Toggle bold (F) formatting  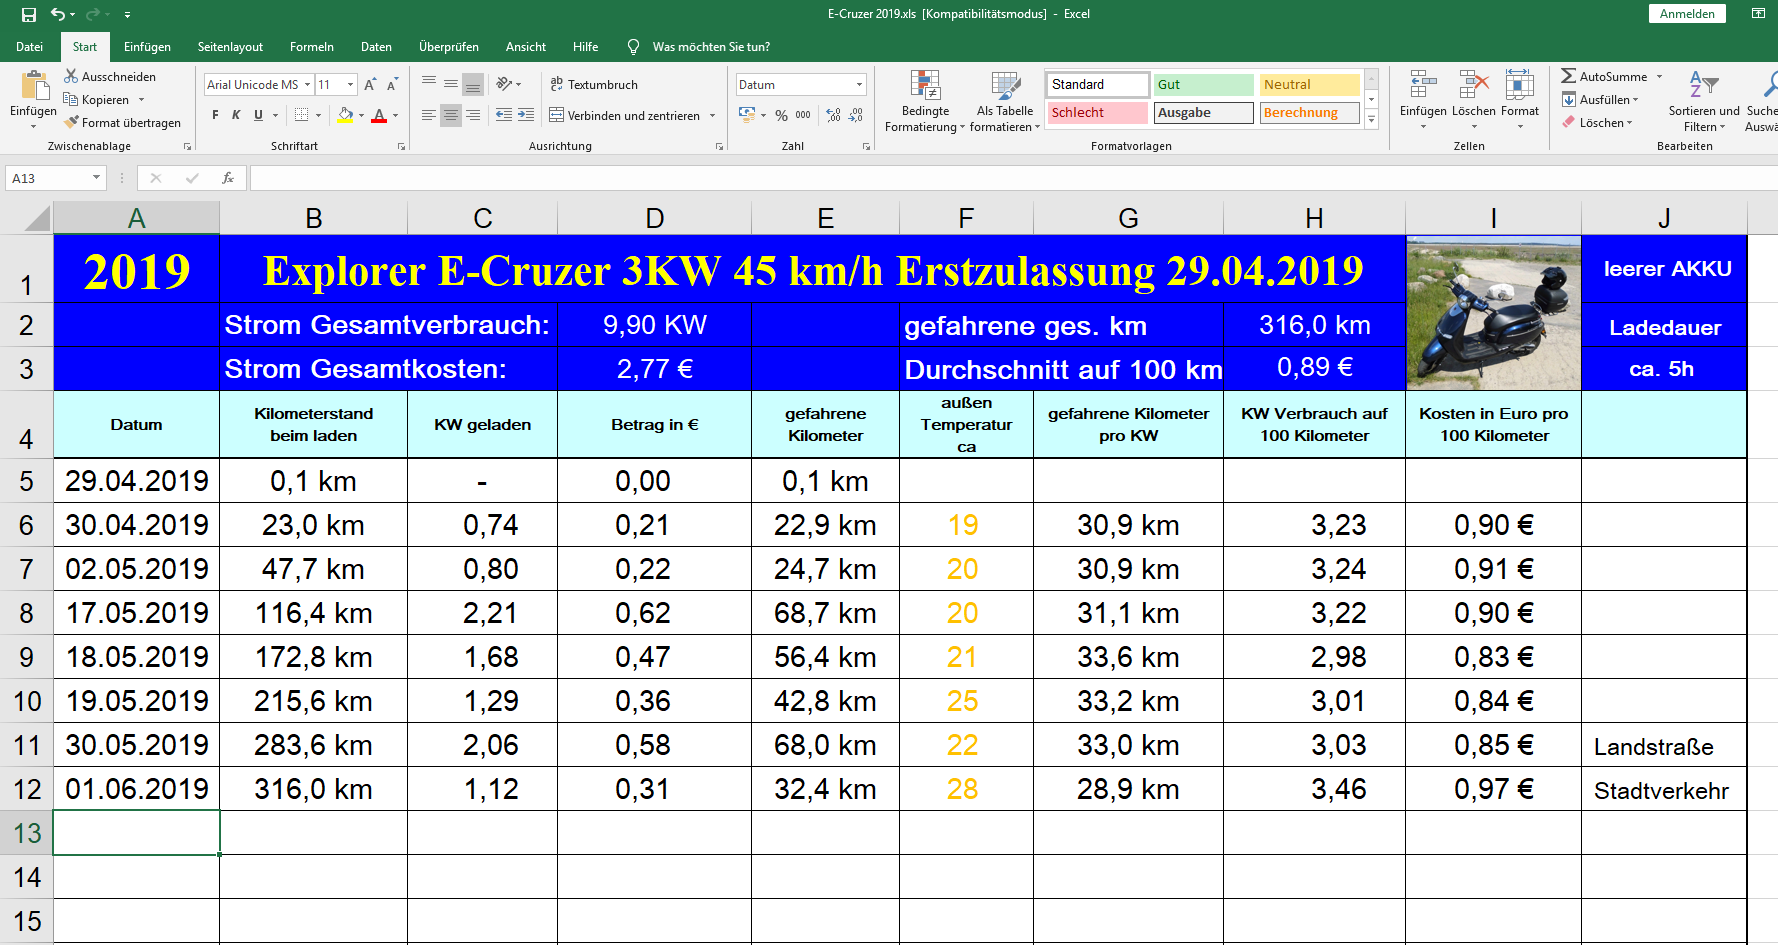(215, 116)
